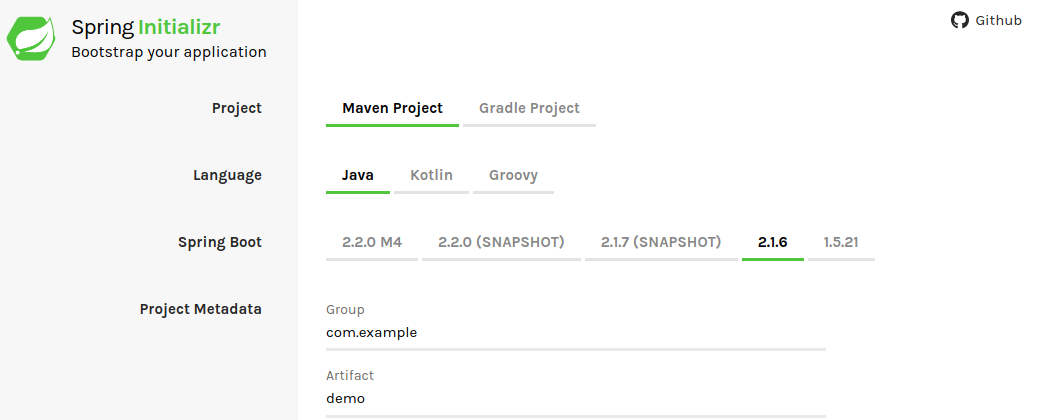This screenshot has width=1044, height=420.
Task: Select Maven Project option
Action: (392, 108)
